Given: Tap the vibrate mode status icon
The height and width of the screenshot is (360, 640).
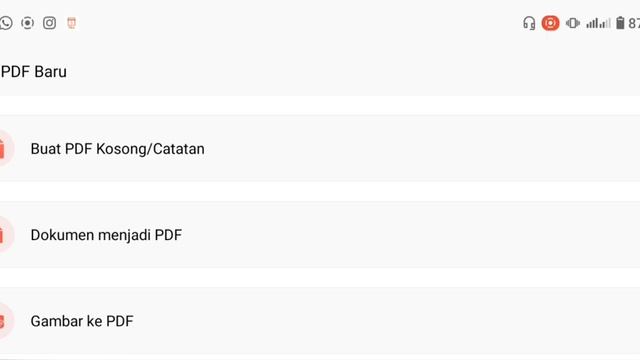Looking at the screenshot, I should [x=573, y=23].
